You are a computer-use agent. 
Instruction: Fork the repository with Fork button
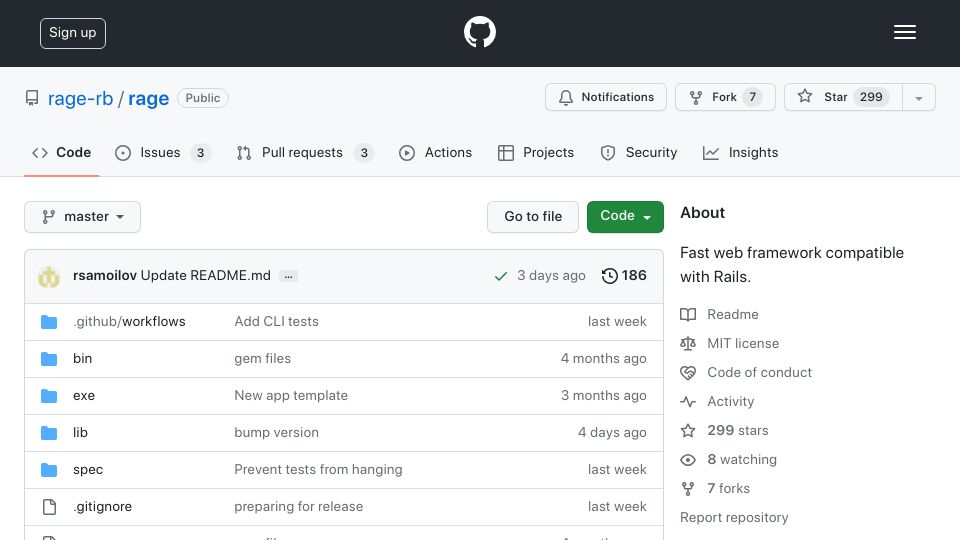point(725,97)
